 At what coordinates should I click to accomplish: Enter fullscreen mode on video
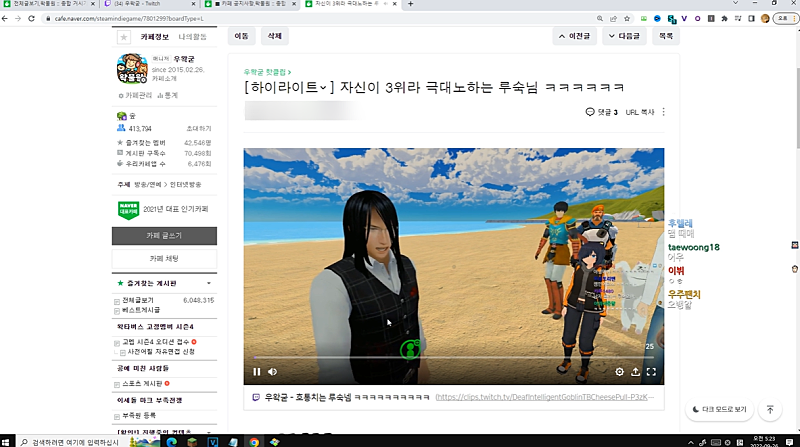tap(651, 372)
